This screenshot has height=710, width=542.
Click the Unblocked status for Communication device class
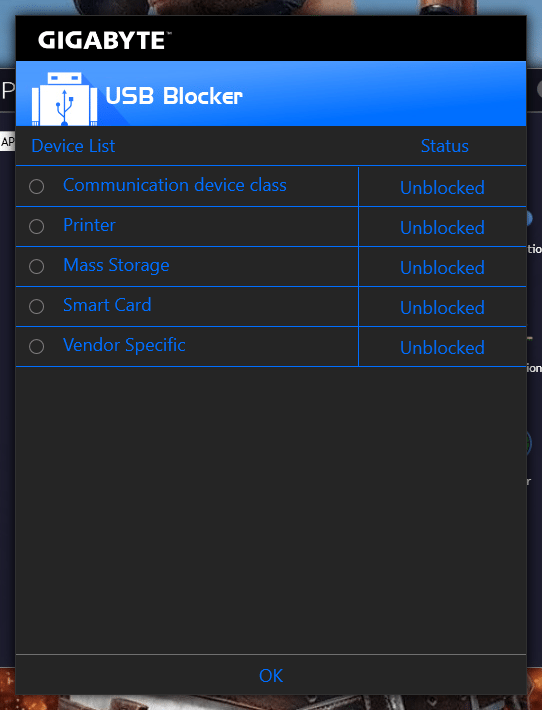pos(442,187)
